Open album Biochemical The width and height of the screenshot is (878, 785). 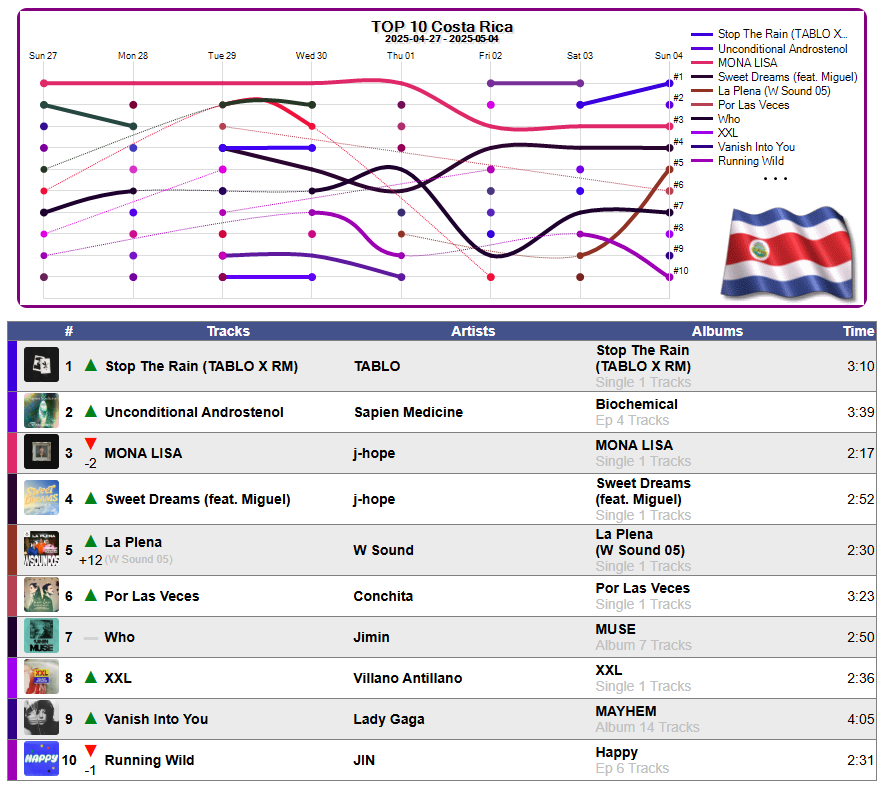click(637, 404)
